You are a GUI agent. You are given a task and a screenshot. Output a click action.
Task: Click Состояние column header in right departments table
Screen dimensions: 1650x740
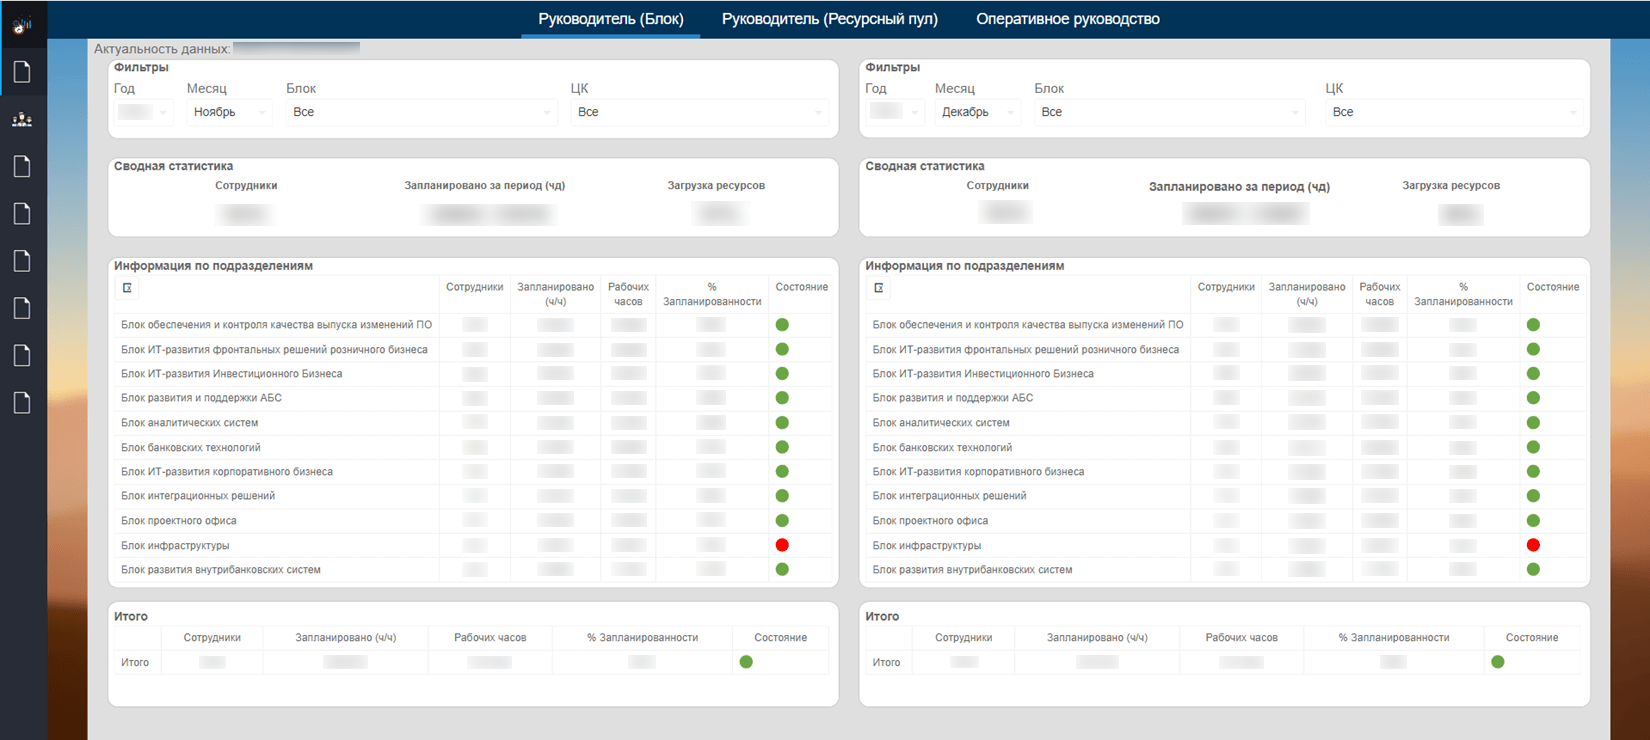(1553, 287)
